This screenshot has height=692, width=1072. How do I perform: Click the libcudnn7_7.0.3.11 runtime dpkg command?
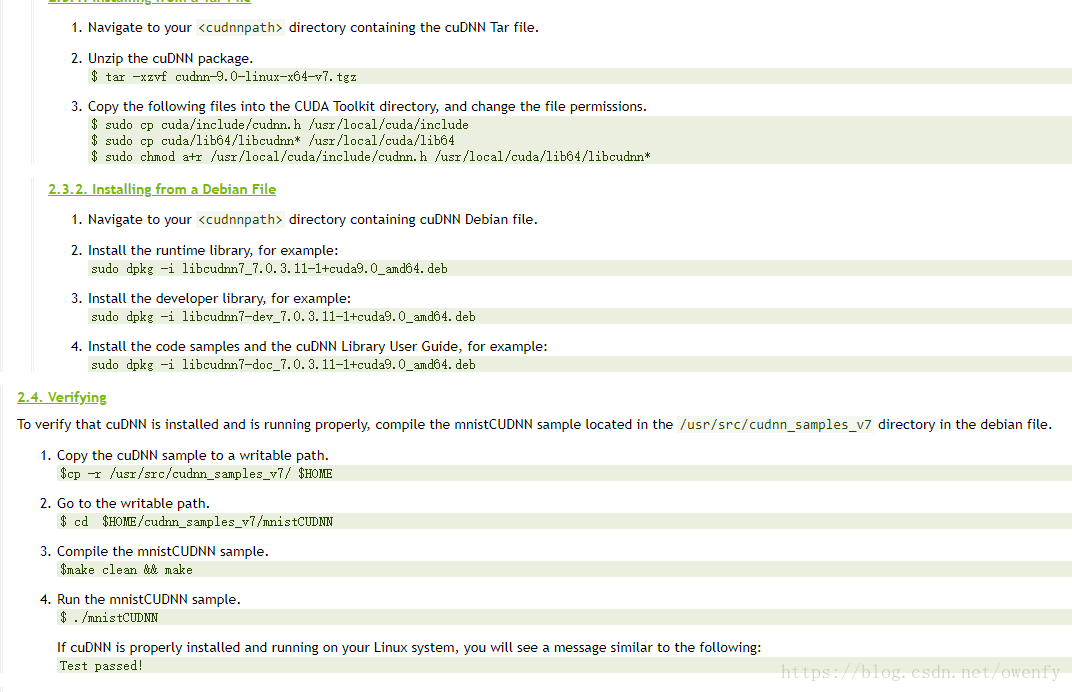pos(269,269)
